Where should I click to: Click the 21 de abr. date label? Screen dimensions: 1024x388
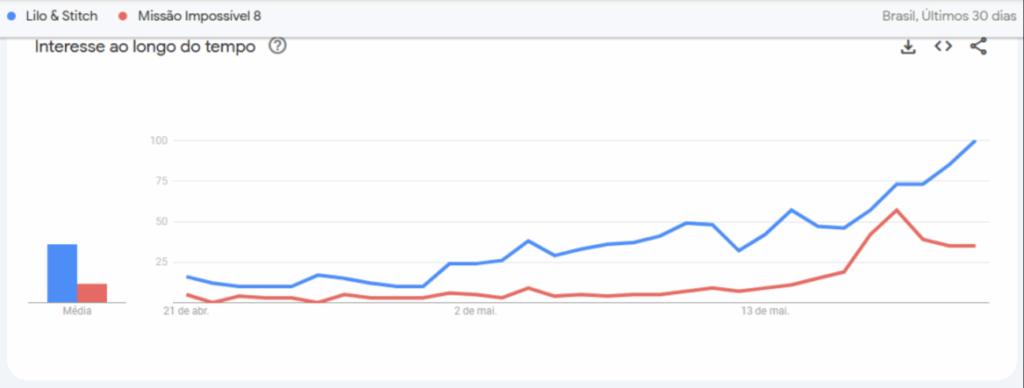(186, 312)
